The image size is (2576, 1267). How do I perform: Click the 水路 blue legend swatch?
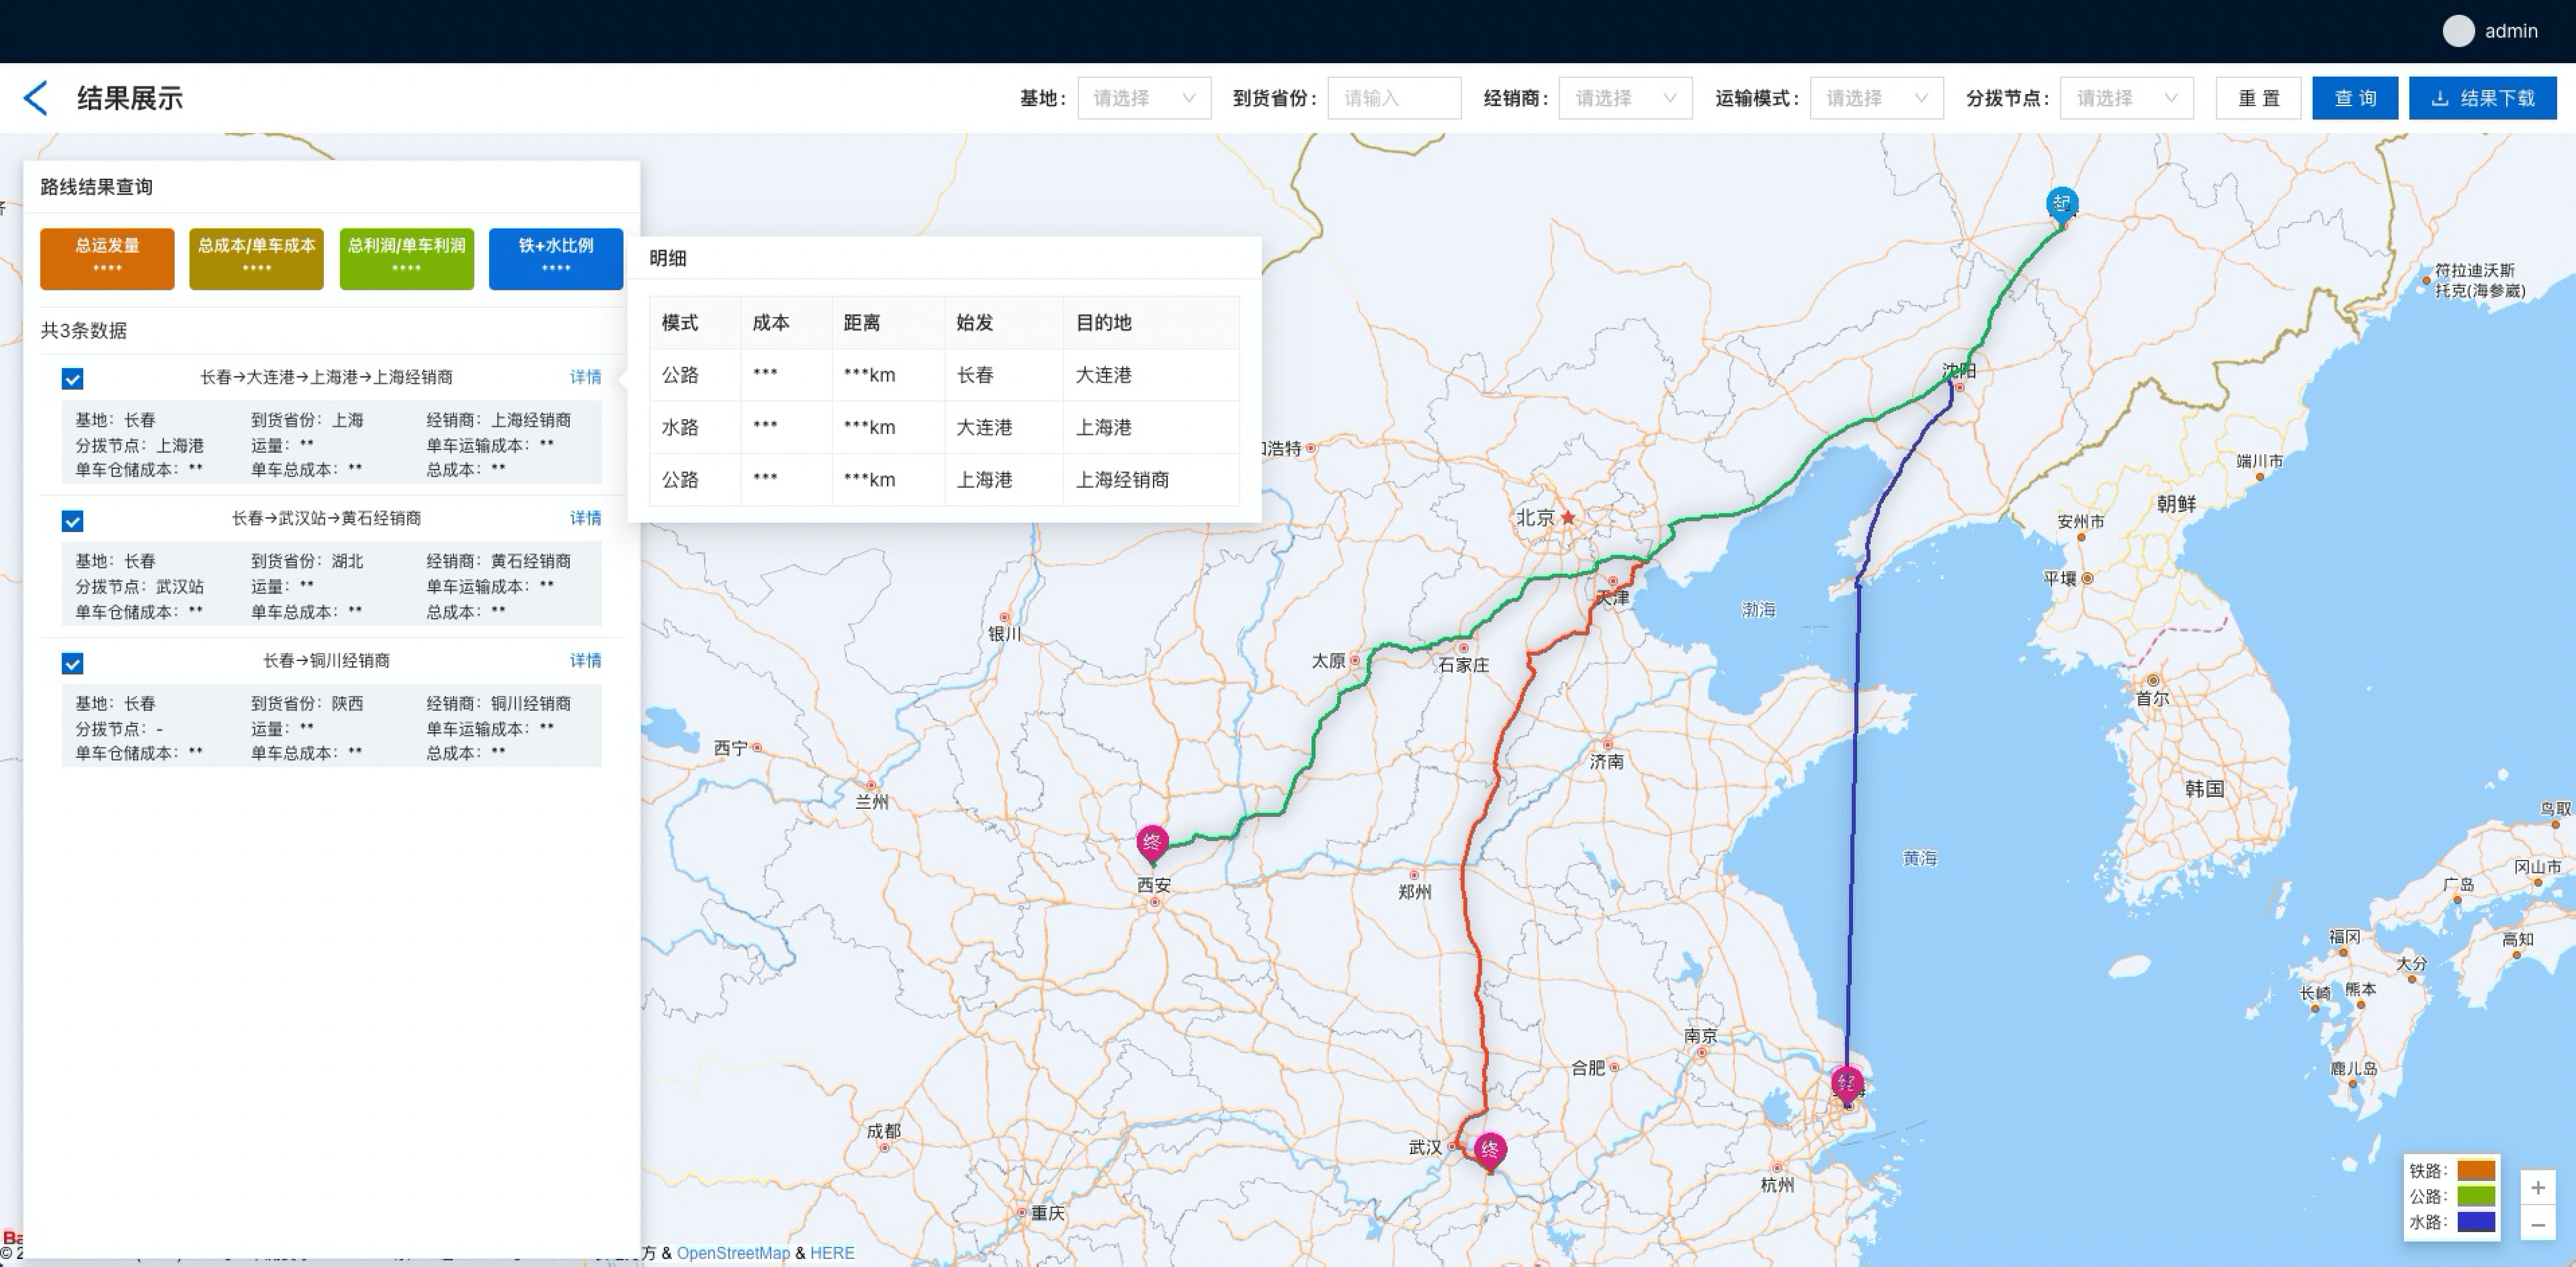click(x=2476, y=1222)
